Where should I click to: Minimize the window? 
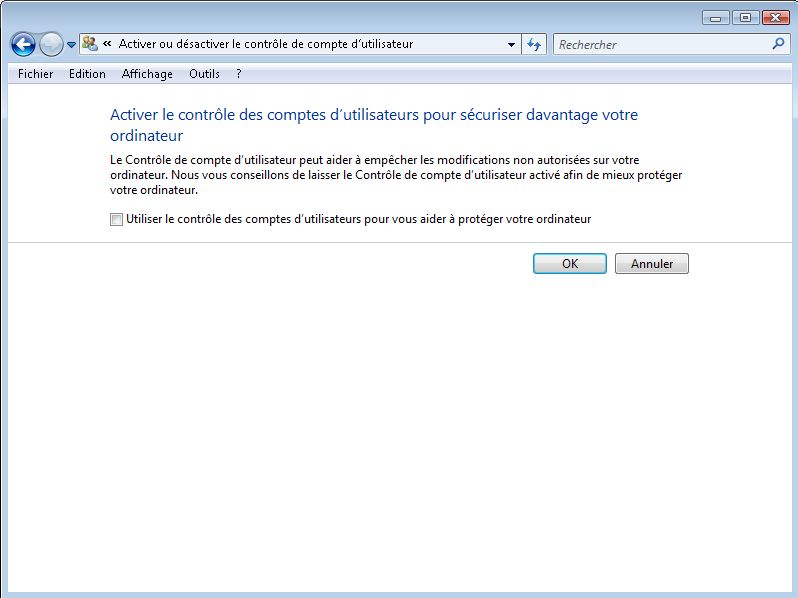point(716,18)
